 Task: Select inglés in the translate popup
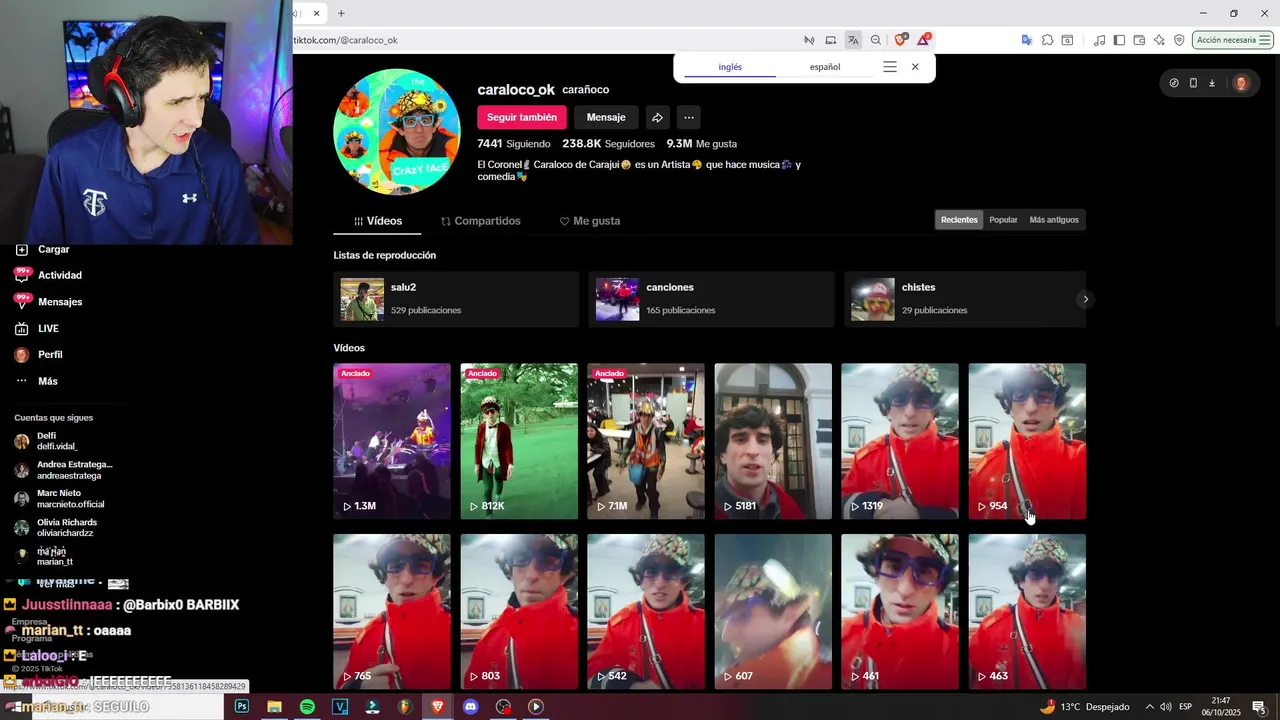(730, 67)
